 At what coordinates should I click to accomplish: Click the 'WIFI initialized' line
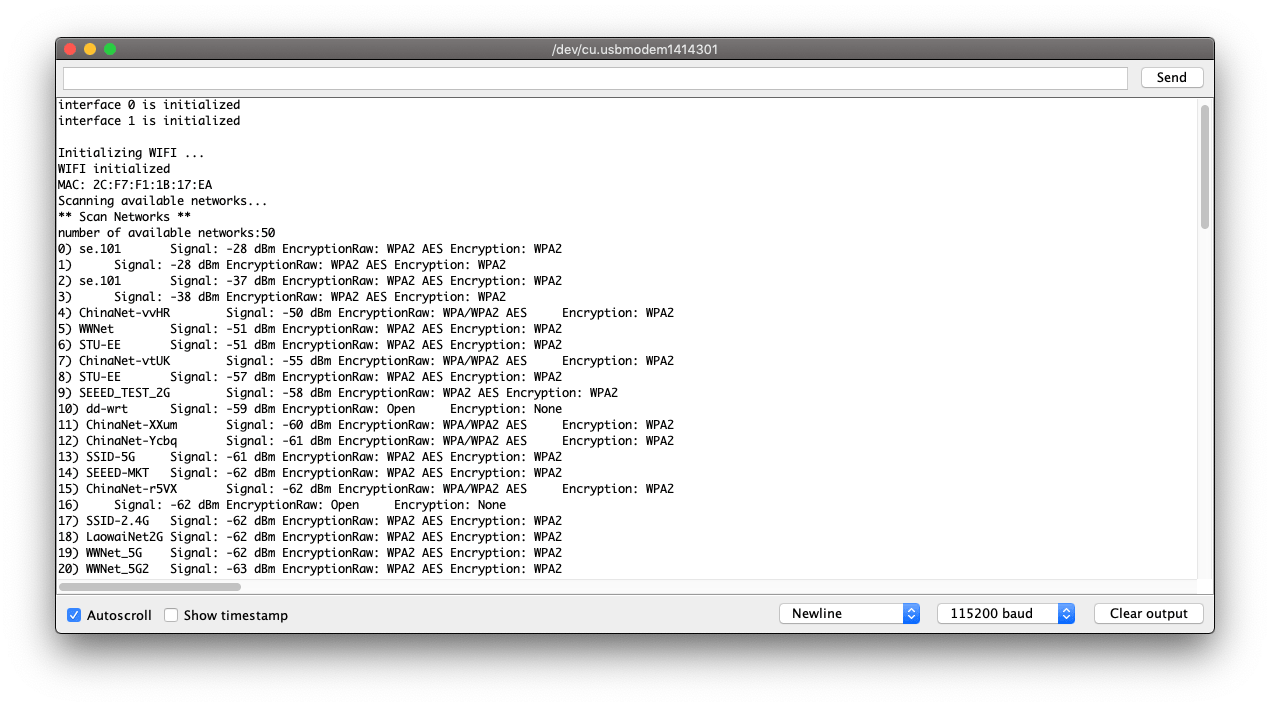click(114, 169)
